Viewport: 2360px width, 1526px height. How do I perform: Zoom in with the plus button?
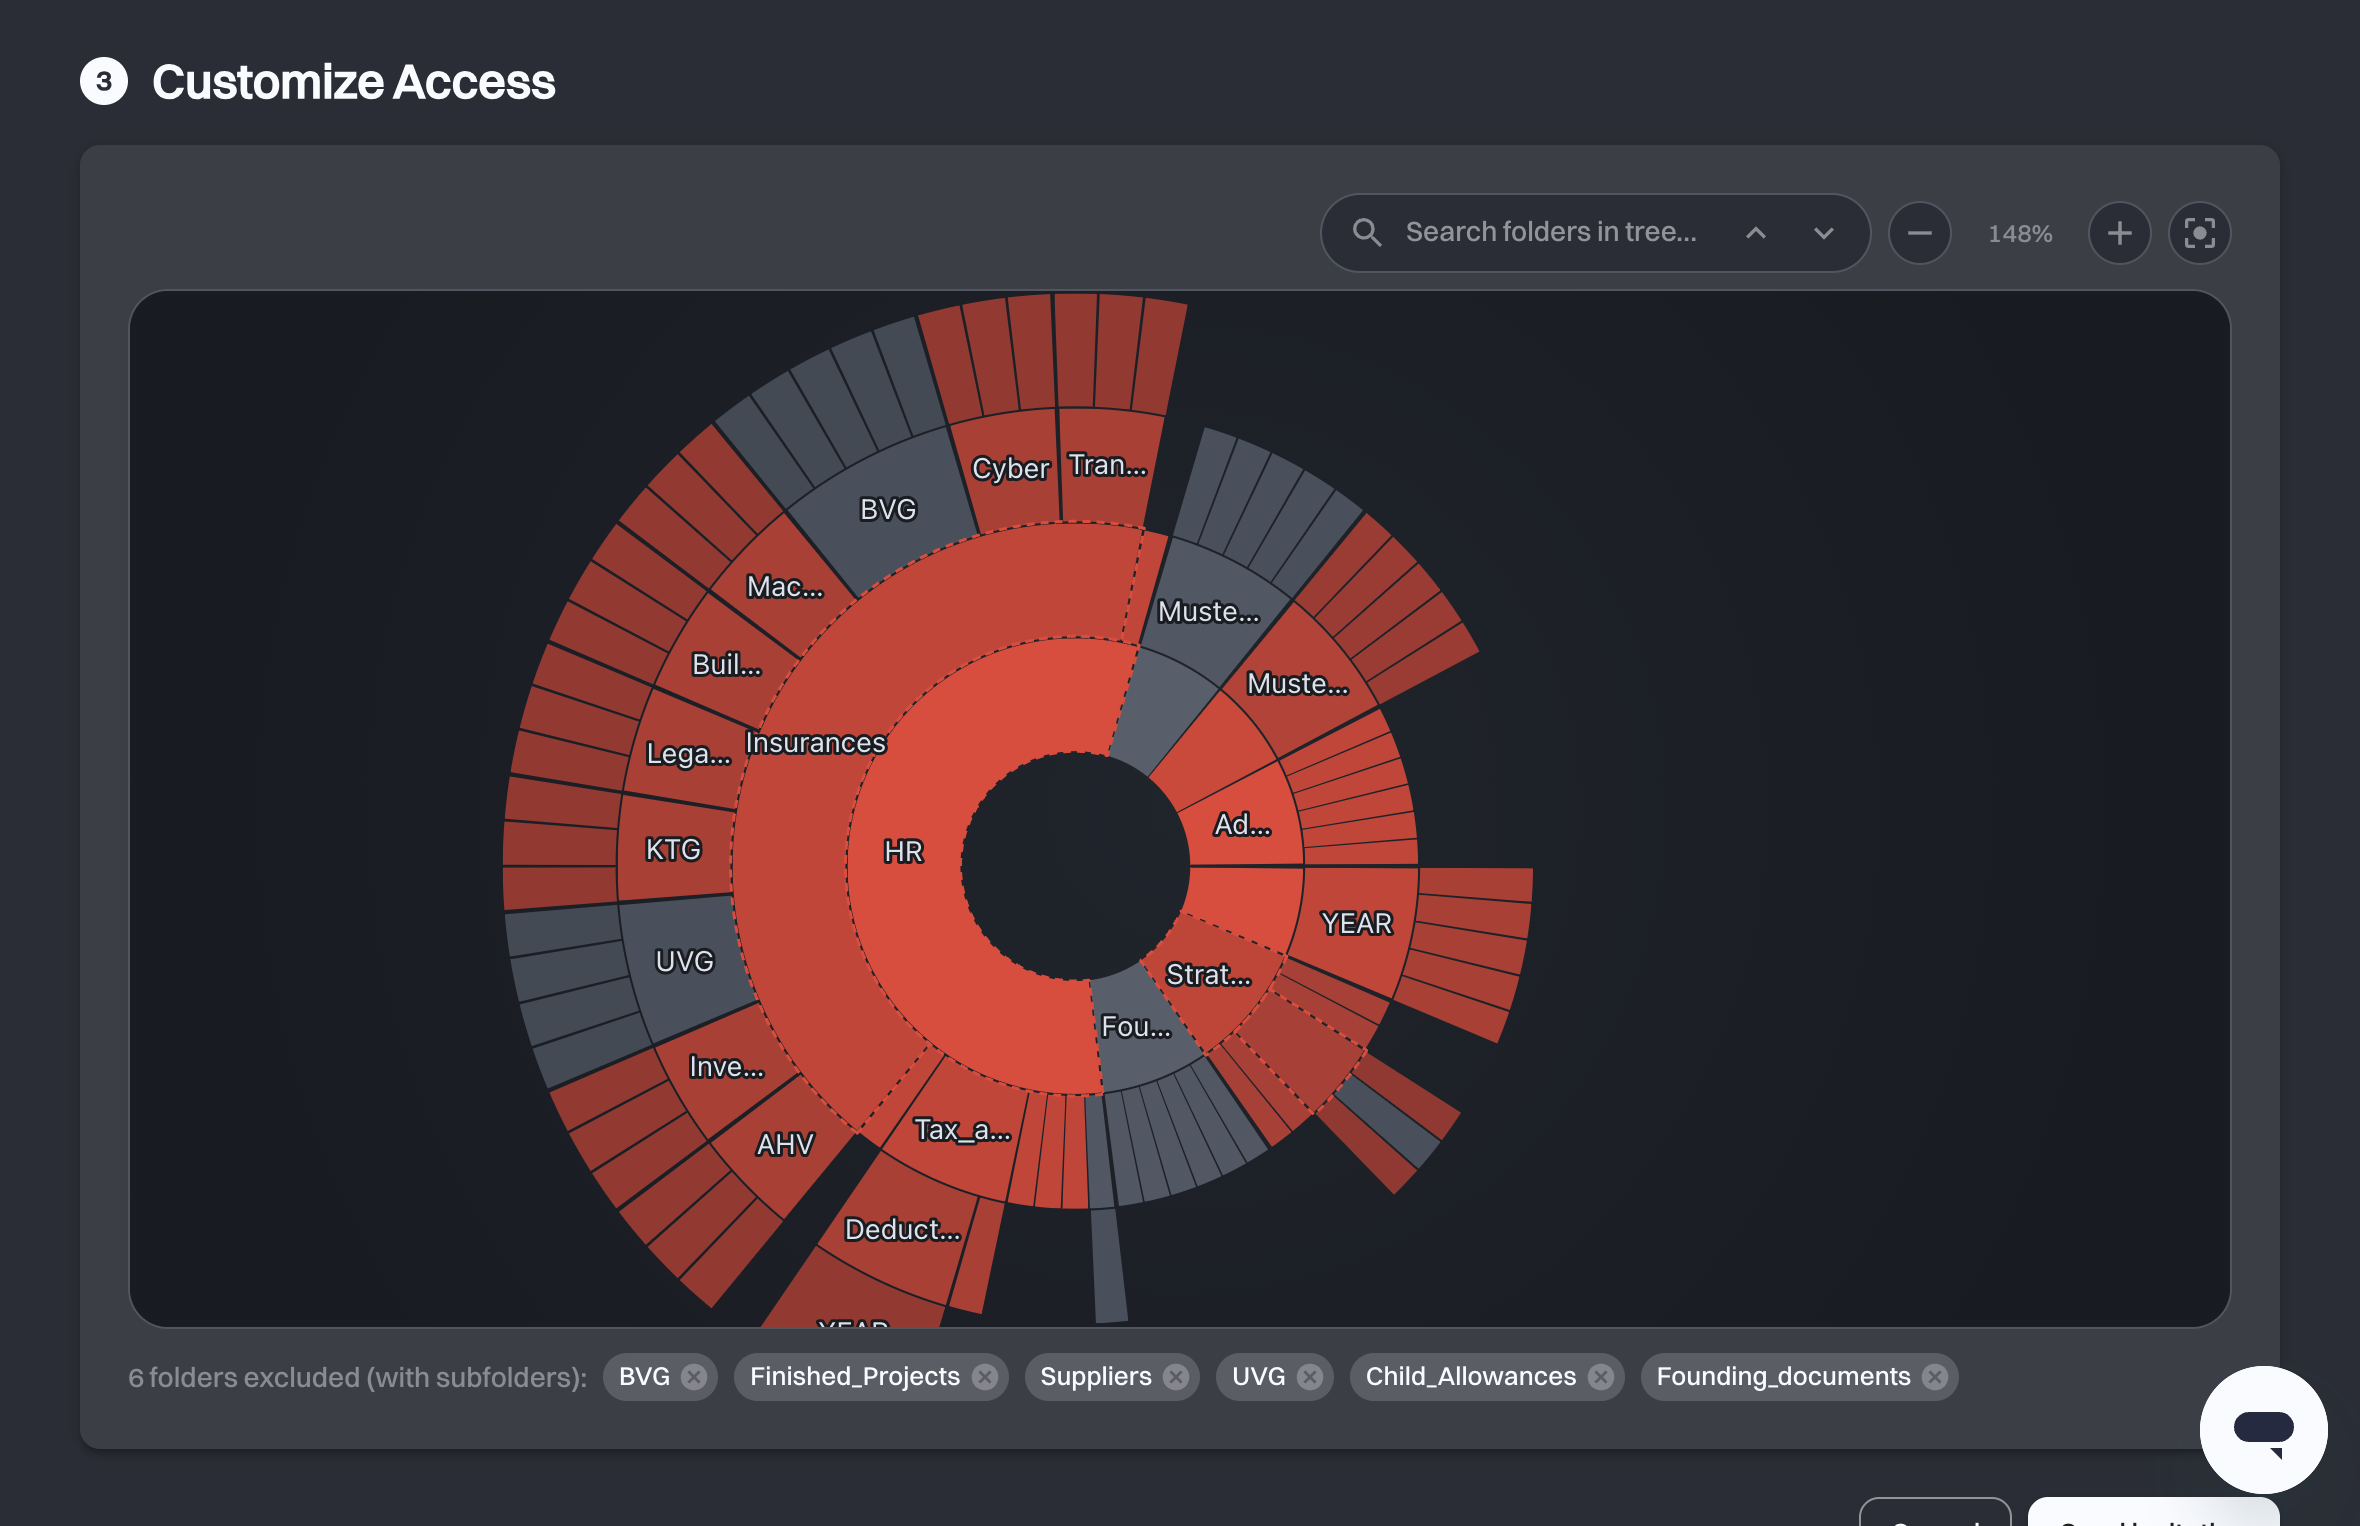click(x=2119, y=233)
